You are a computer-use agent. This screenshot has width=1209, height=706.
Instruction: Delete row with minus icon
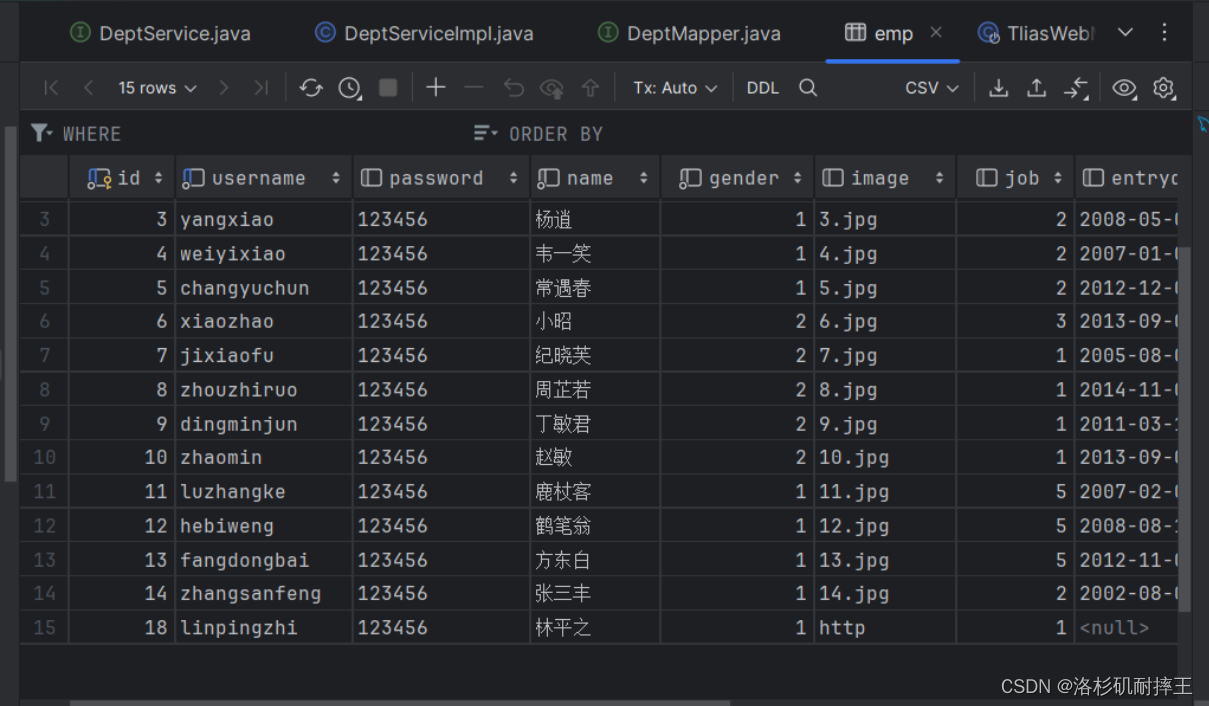(x=474, y=88)
